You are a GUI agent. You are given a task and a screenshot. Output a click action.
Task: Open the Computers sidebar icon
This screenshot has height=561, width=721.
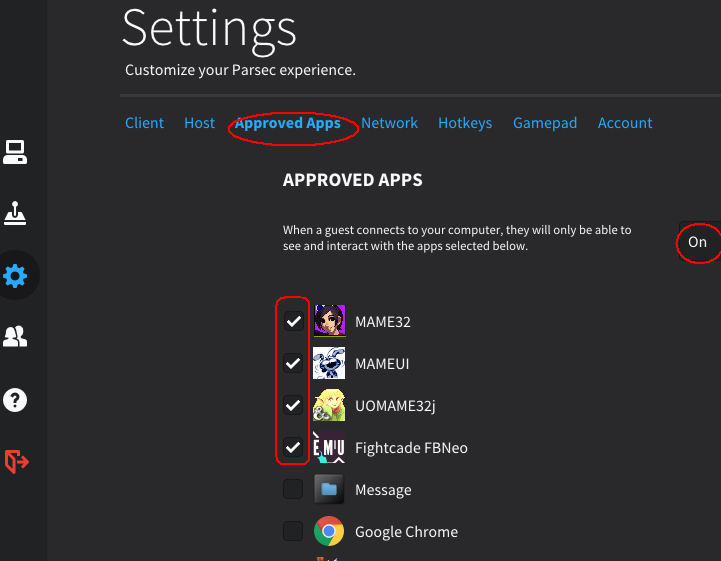point(15,152)
